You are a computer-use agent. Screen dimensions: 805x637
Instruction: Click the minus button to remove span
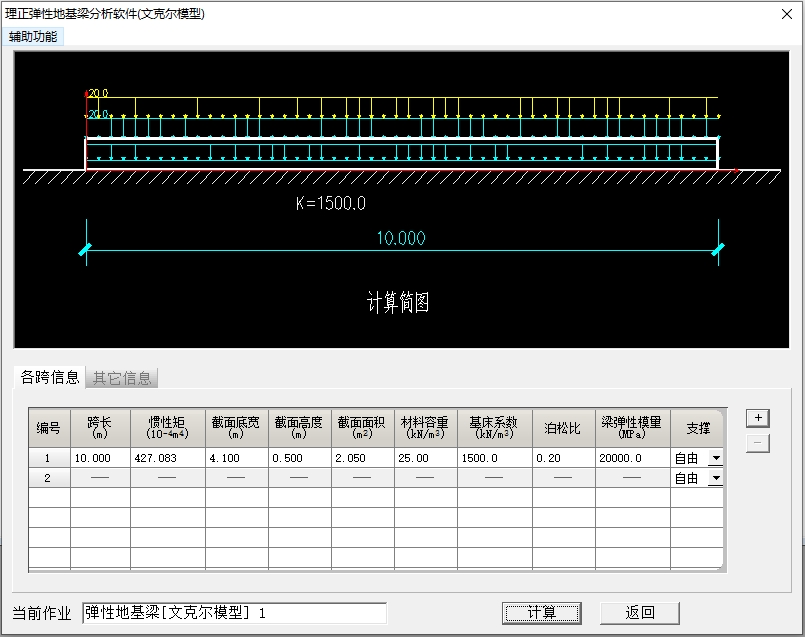tap(758, 443)
